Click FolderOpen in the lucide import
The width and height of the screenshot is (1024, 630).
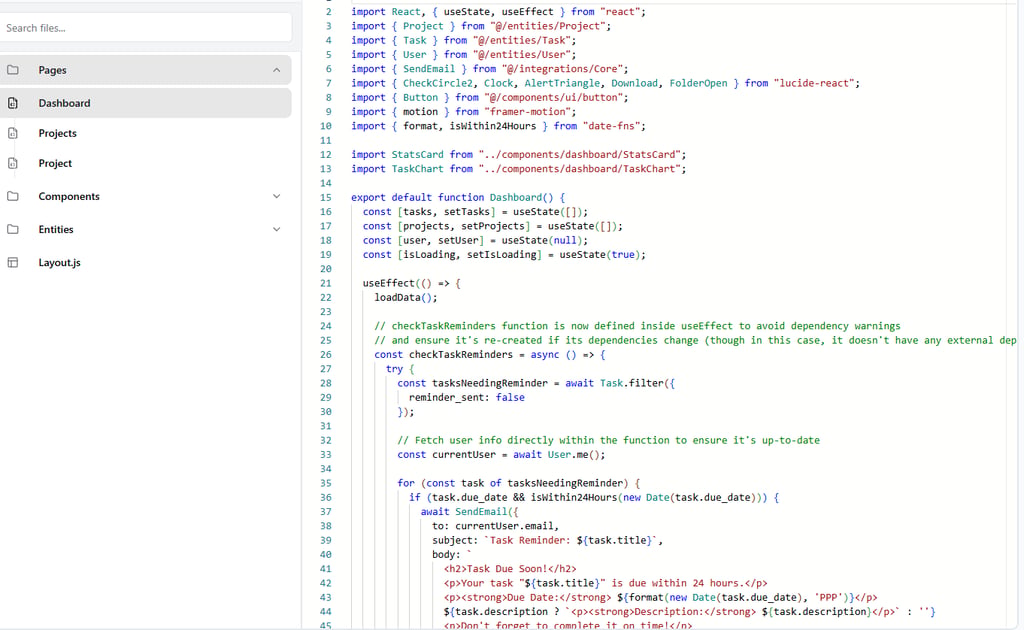698,84
